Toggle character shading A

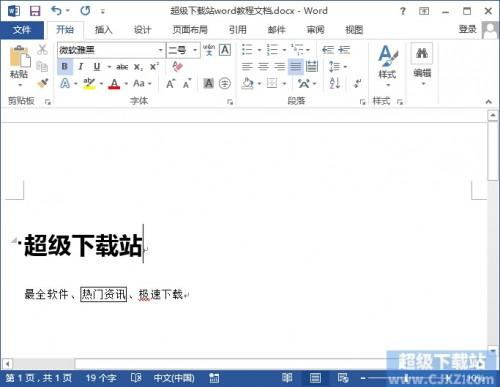(x=209, y=83)
